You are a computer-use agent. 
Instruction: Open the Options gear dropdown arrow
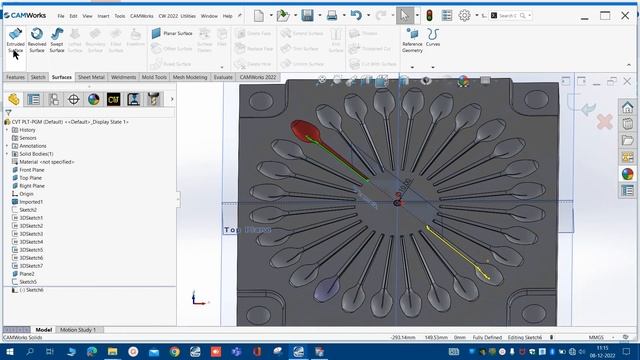coord(477,16)
